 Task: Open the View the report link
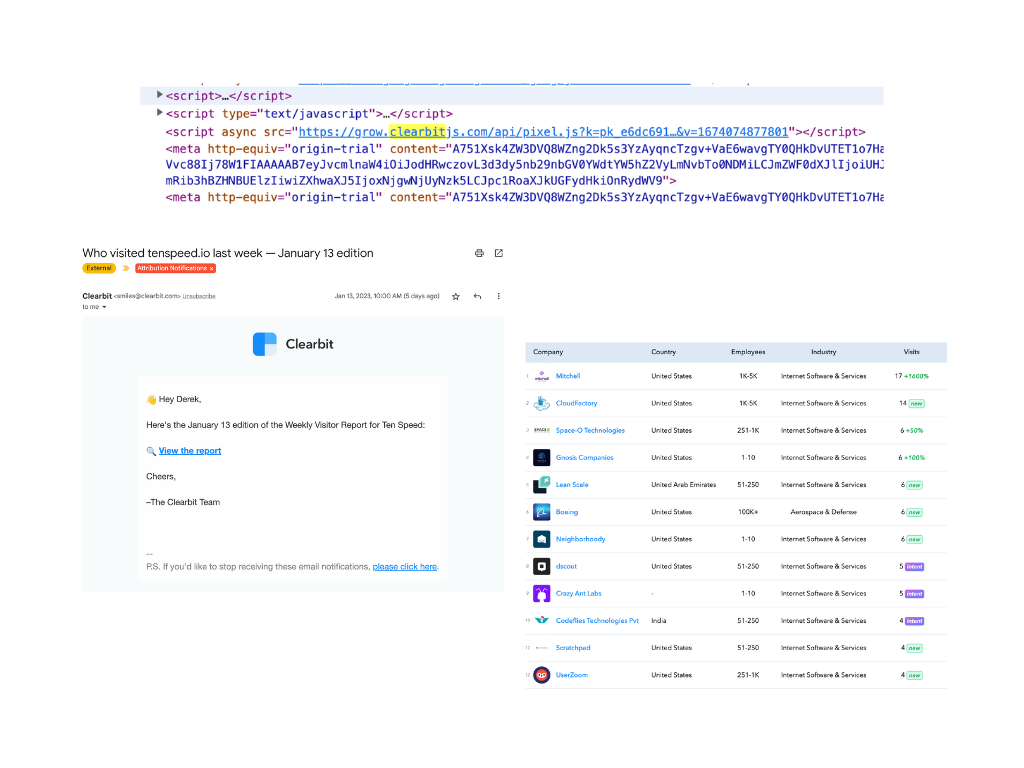pos(190,451)
